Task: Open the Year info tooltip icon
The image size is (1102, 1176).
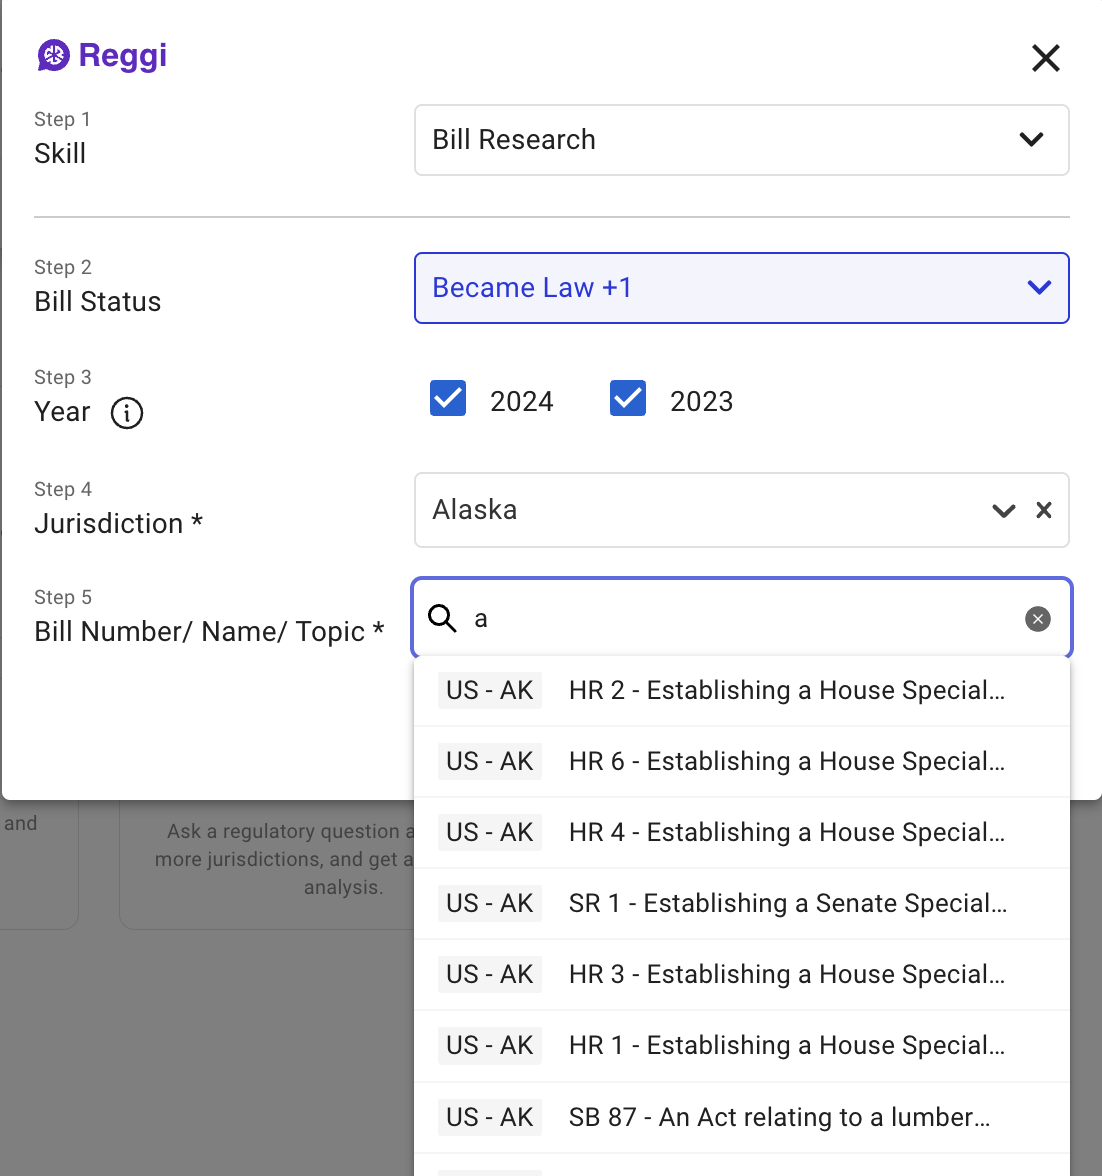Action: click(127, 413)
